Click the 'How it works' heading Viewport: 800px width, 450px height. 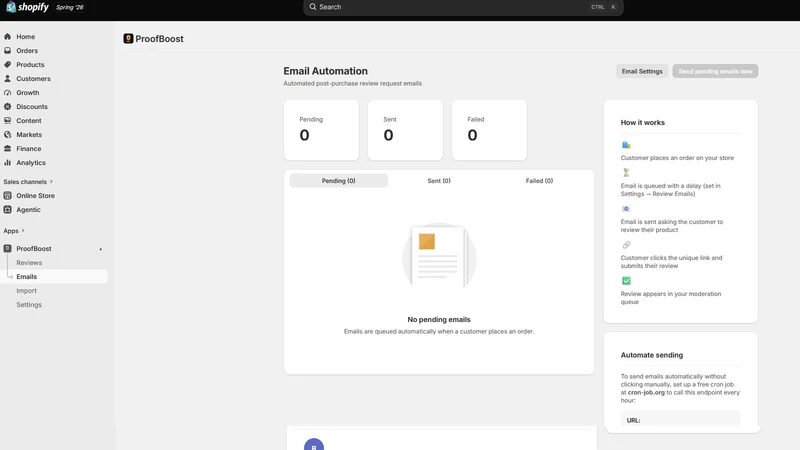[x=642, y=122]
